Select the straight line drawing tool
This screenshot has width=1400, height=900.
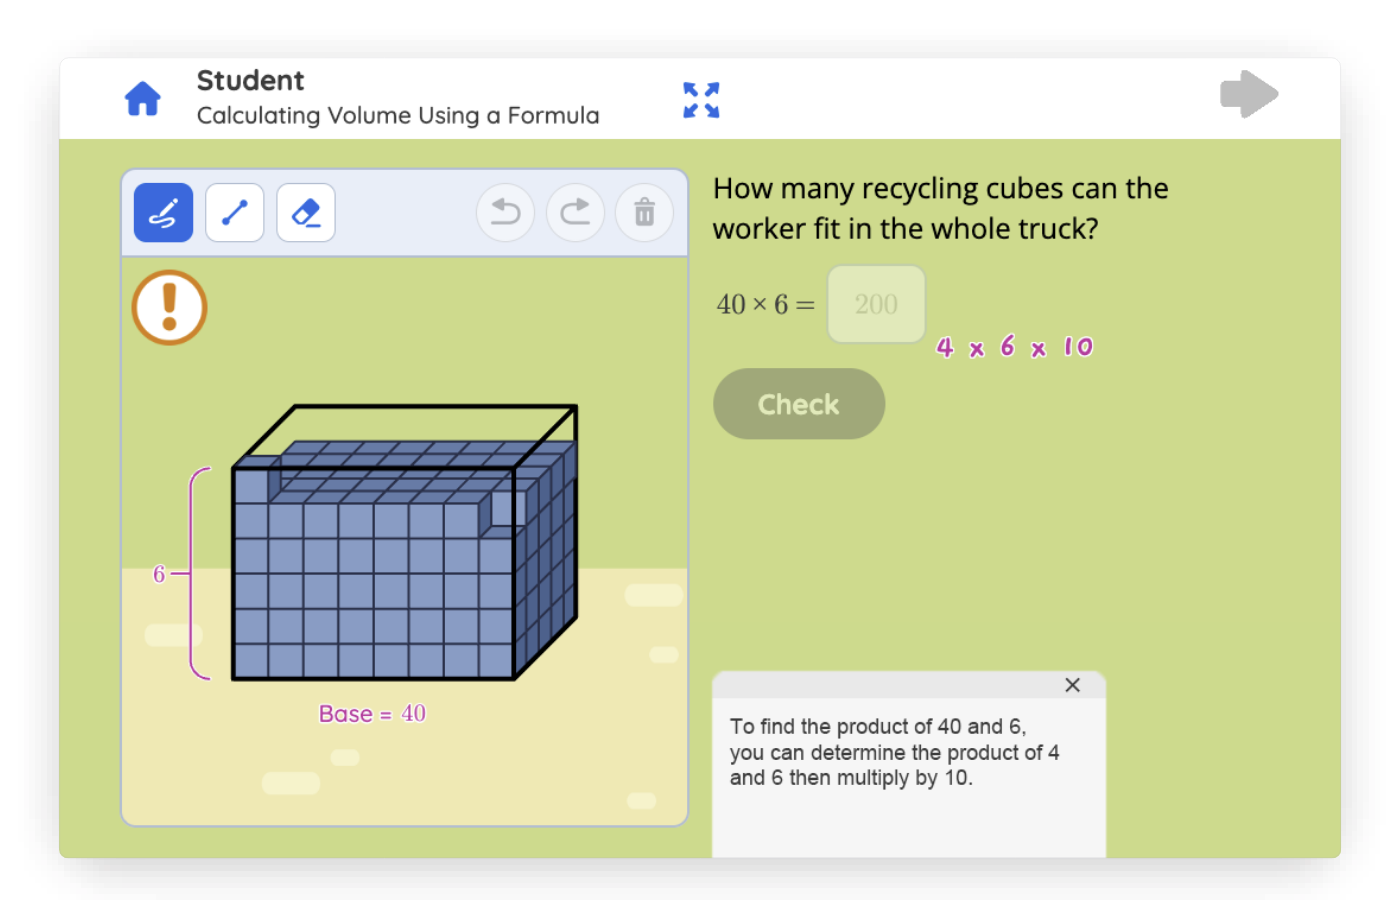click(234, 212)
